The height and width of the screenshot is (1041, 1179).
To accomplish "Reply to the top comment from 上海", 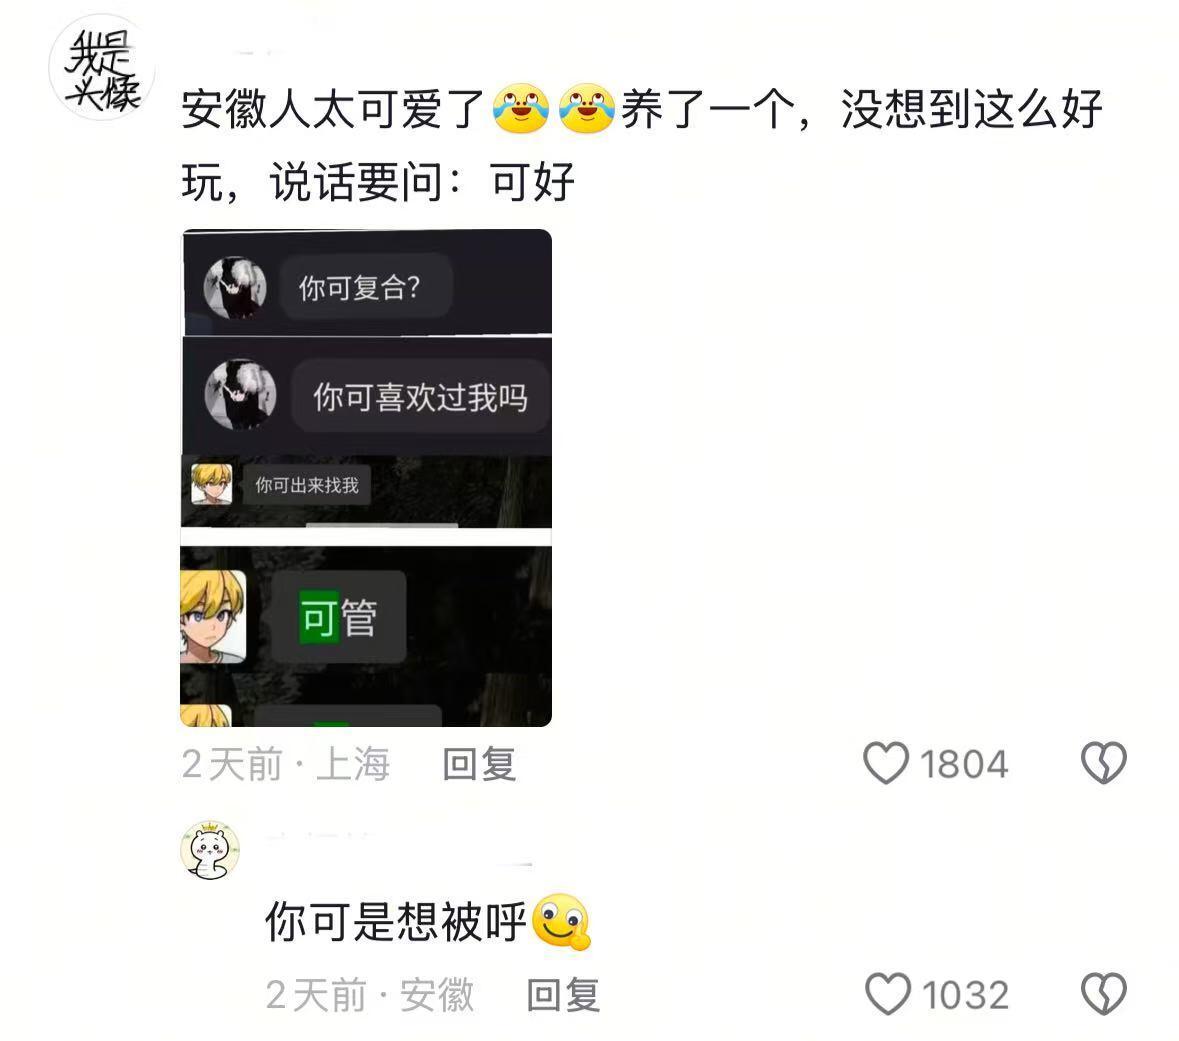I will click(479, 764).
